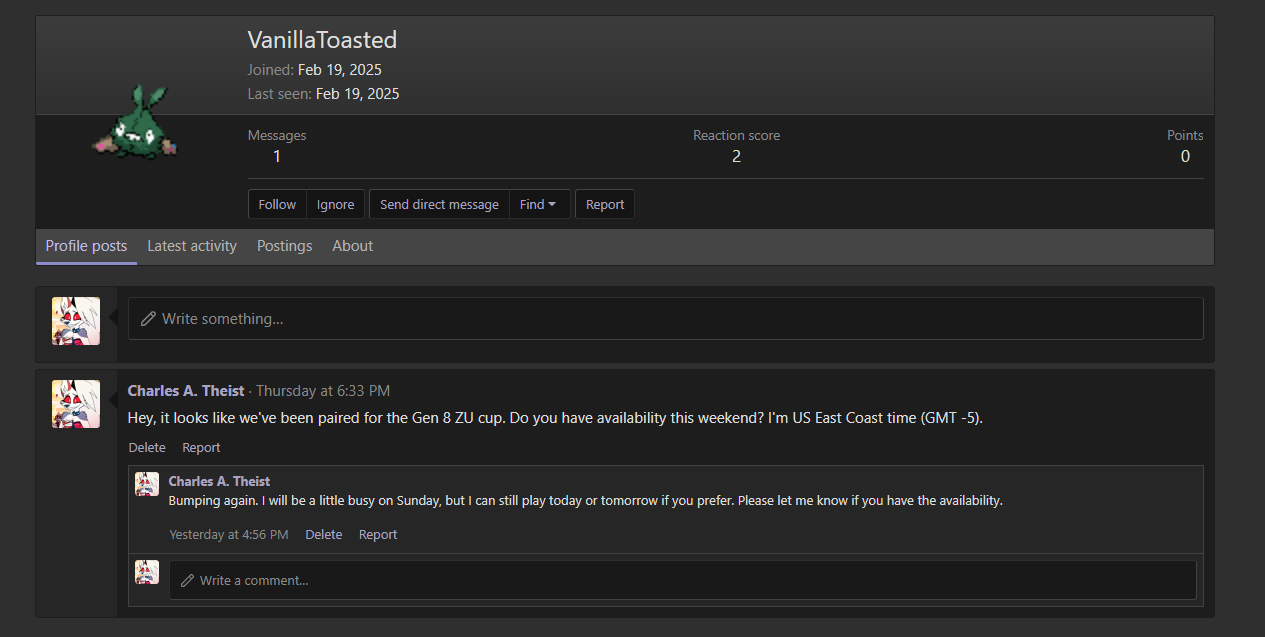The width and height of the screenshot is (1265, 637).
Task: Click into the Write something field
Action: point(665,319)
